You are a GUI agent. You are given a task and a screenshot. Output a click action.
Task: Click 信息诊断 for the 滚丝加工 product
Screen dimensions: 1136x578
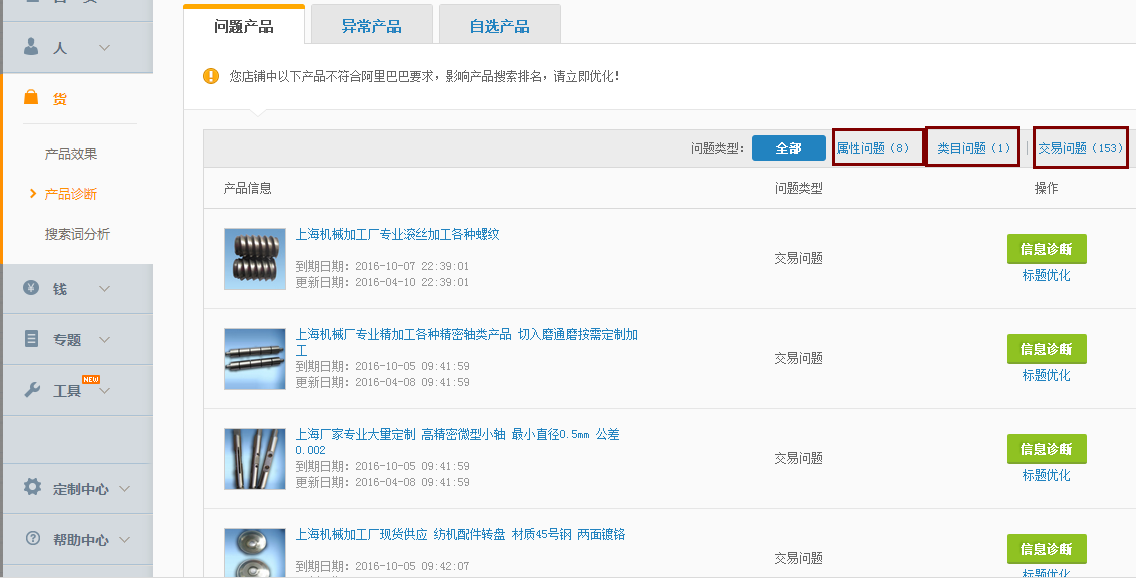pos(1046,249)
